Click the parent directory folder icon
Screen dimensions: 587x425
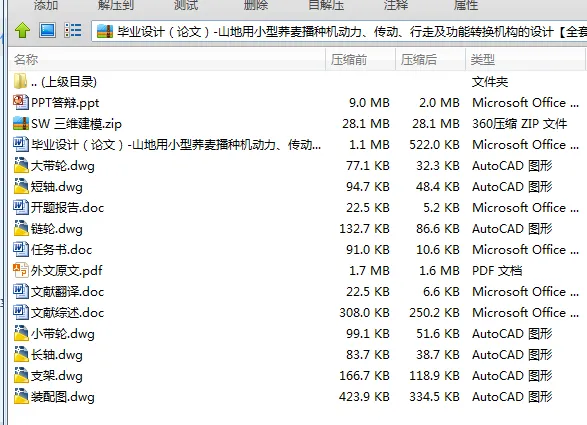point(20,81)
